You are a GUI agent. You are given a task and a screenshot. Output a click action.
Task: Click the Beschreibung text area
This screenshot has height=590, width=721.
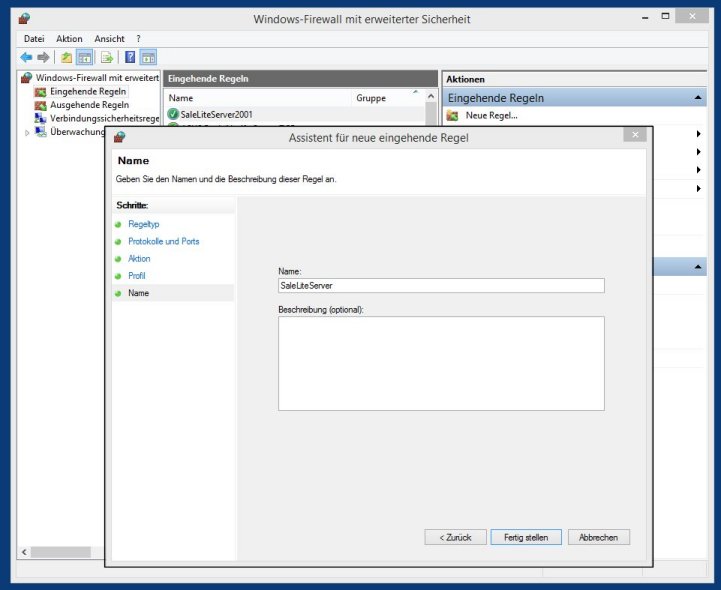click(x=441, y=363)
